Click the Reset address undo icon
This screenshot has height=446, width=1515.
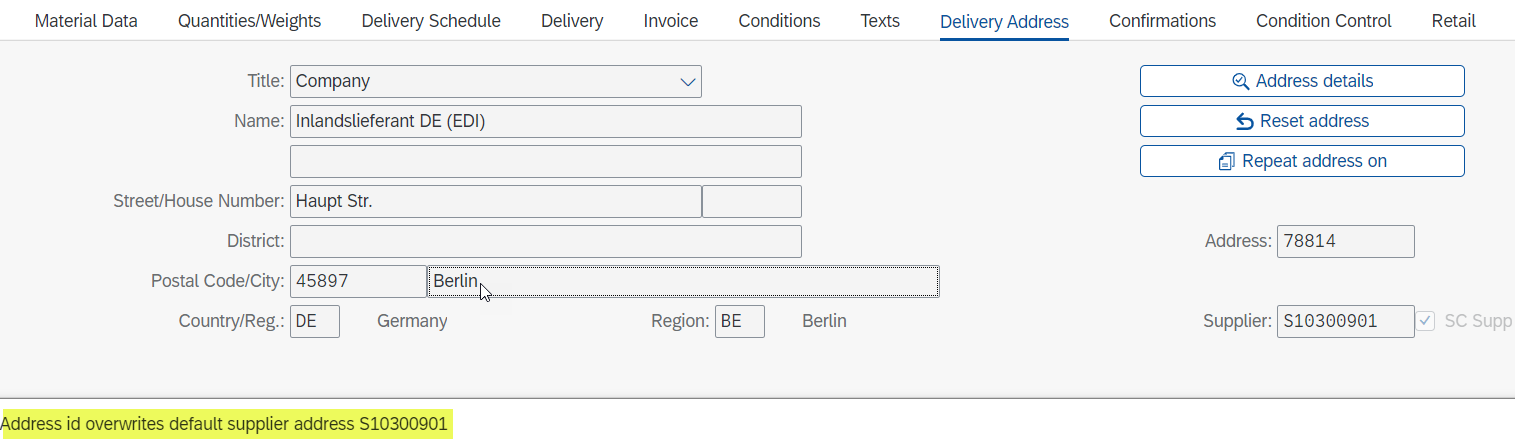(x=1245, y=121)
